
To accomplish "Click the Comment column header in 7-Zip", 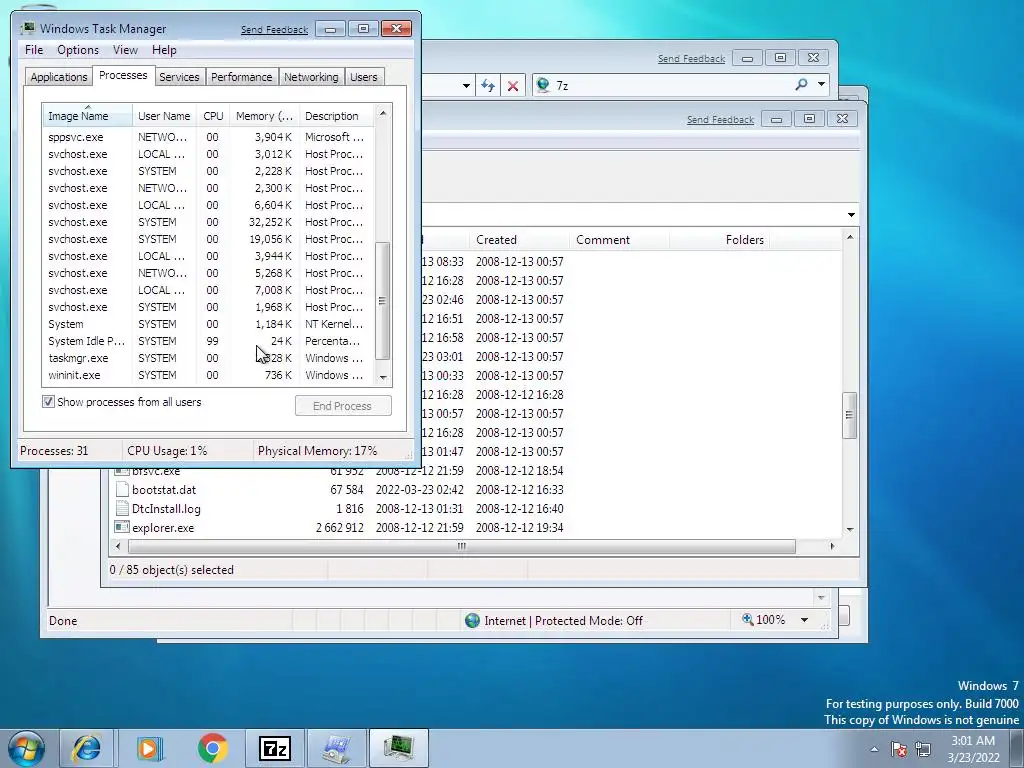I will click(619, 240).
